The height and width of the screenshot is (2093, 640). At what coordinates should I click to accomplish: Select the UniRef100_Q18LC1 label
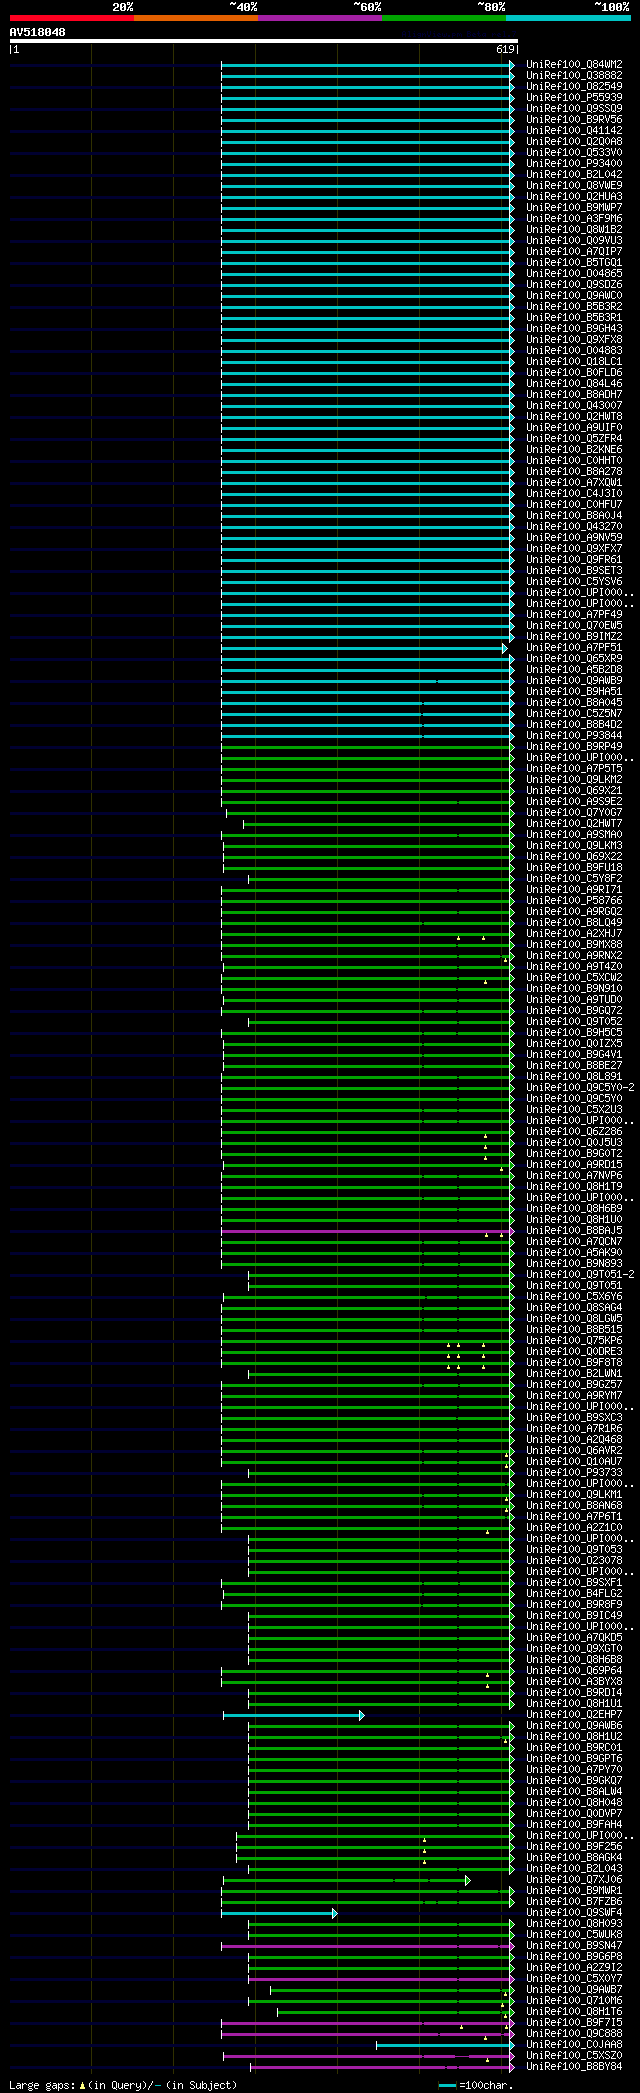click(x=574, y=362)
